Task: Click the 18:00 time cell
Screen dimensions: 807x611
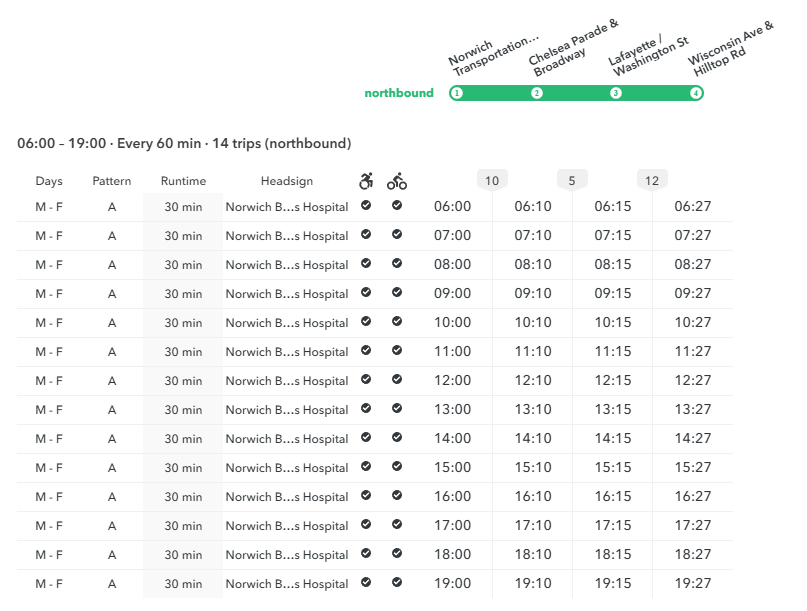Action: click(452, 554)
